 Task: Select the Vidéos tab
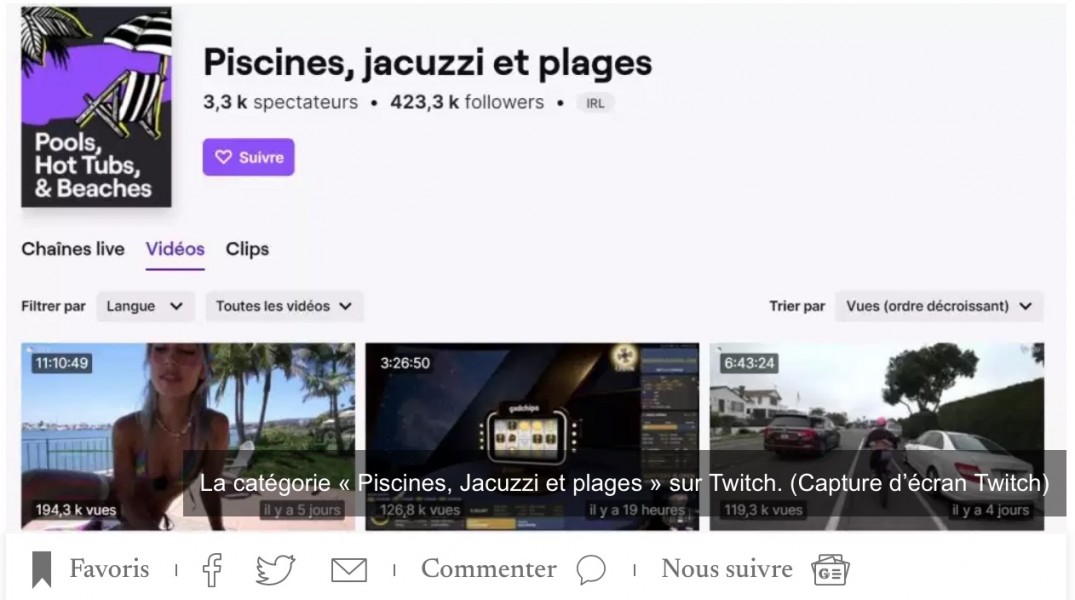click(175, 250)
